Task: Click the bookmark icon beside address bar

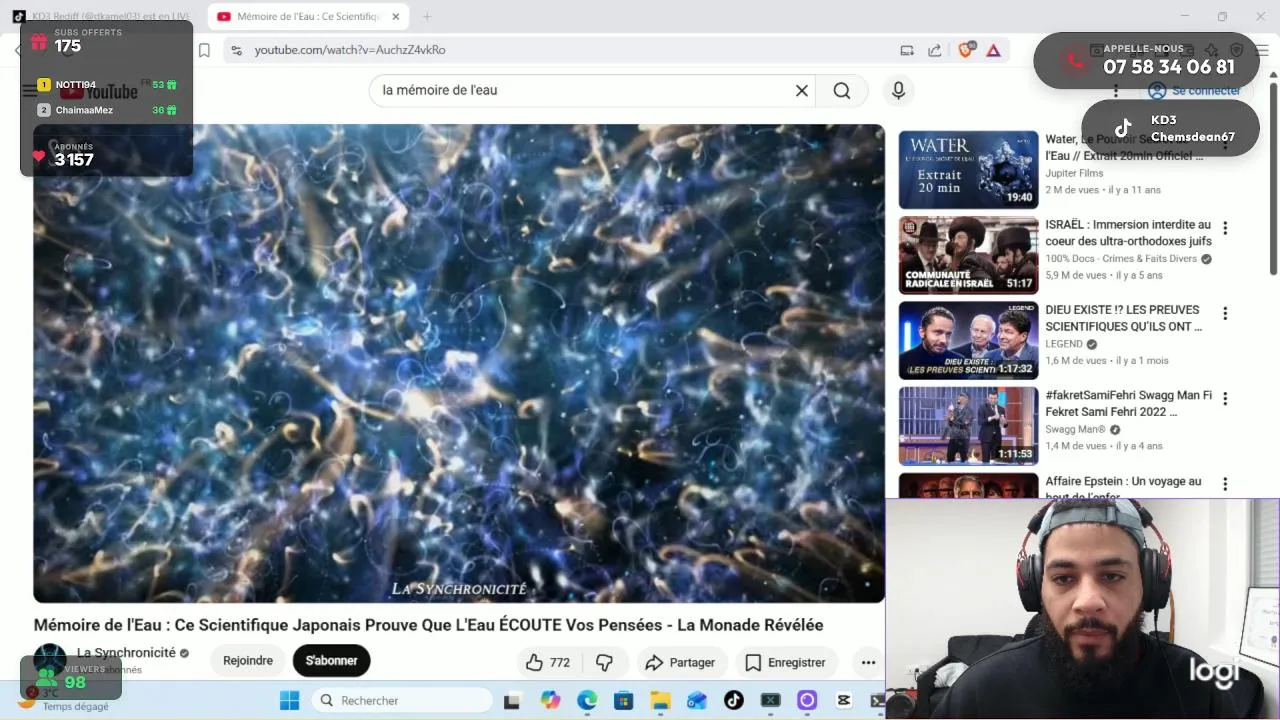Action: pyautogui.click(x=204, y=50)
